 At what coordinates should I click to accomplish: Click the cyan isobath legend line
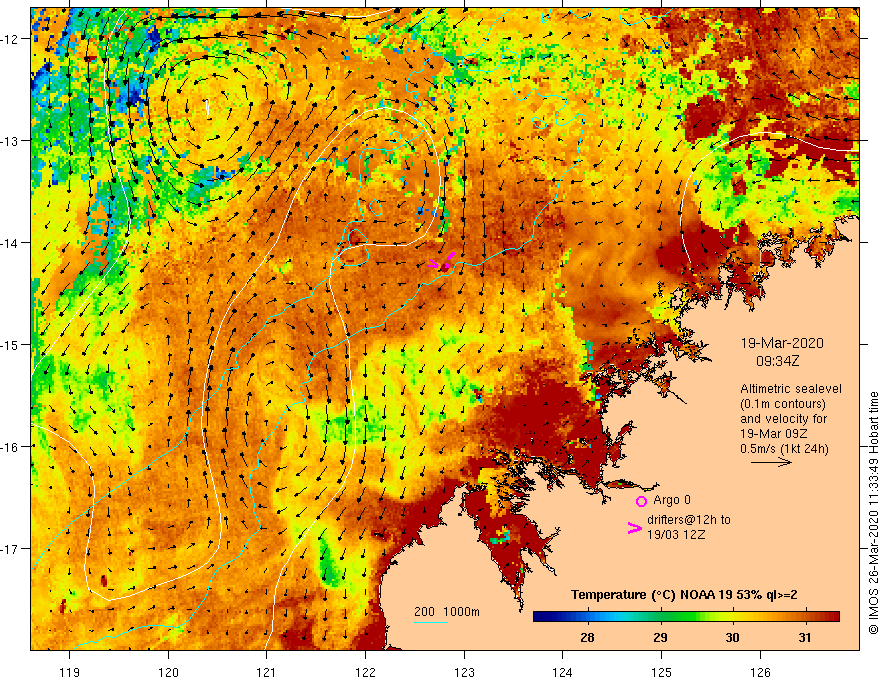pyautogui.click(x=431, y=622)
